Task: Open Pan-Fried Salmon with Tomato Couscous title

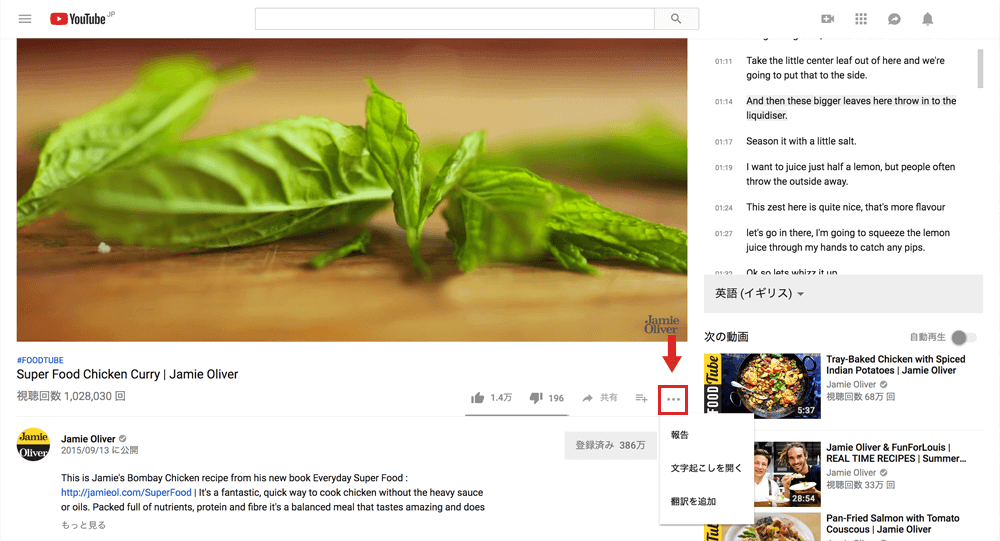Action: point(893,524)
